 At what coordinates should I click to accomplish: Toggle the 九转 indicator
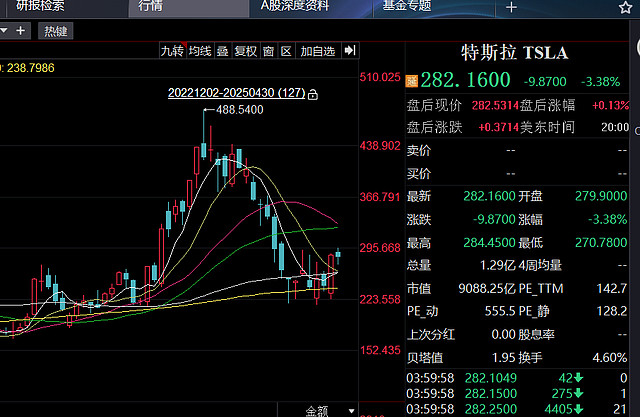[172, 51]
